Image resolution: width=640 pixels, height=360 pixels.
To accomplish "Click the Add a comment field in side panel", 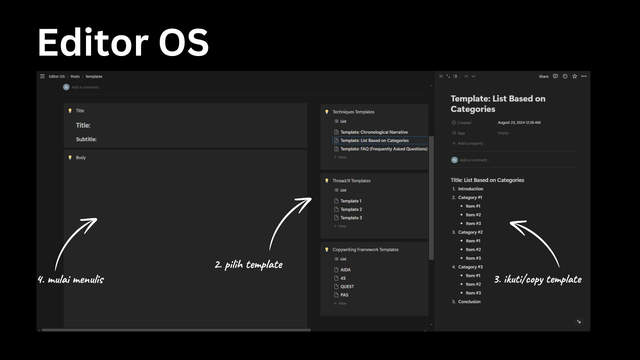I will click(x=474, y=160).
